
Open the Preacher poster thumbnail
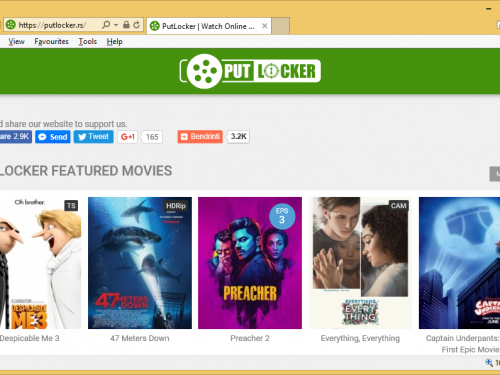pyautogui.click(x=250, y=263)
